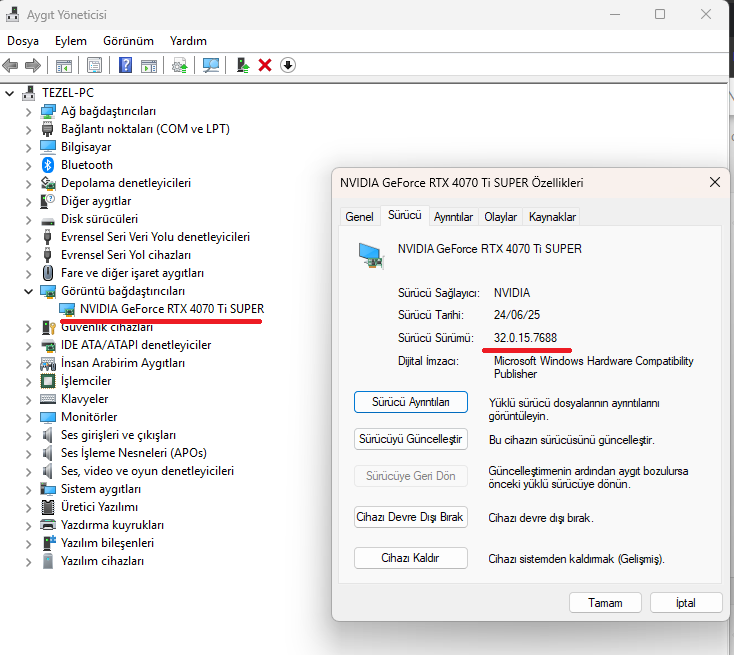Open the Eylem menu
This screenshot has width=734, height=655.
tap(71, 41)
